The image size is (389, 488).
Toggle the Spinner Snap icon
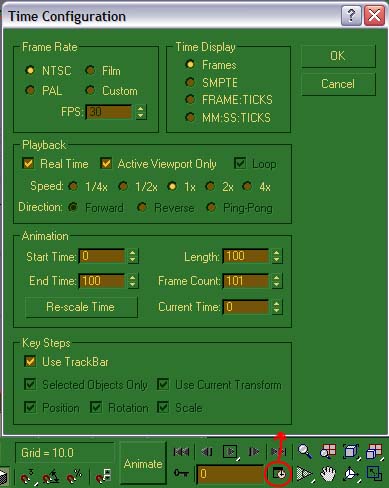coord(104,476)
